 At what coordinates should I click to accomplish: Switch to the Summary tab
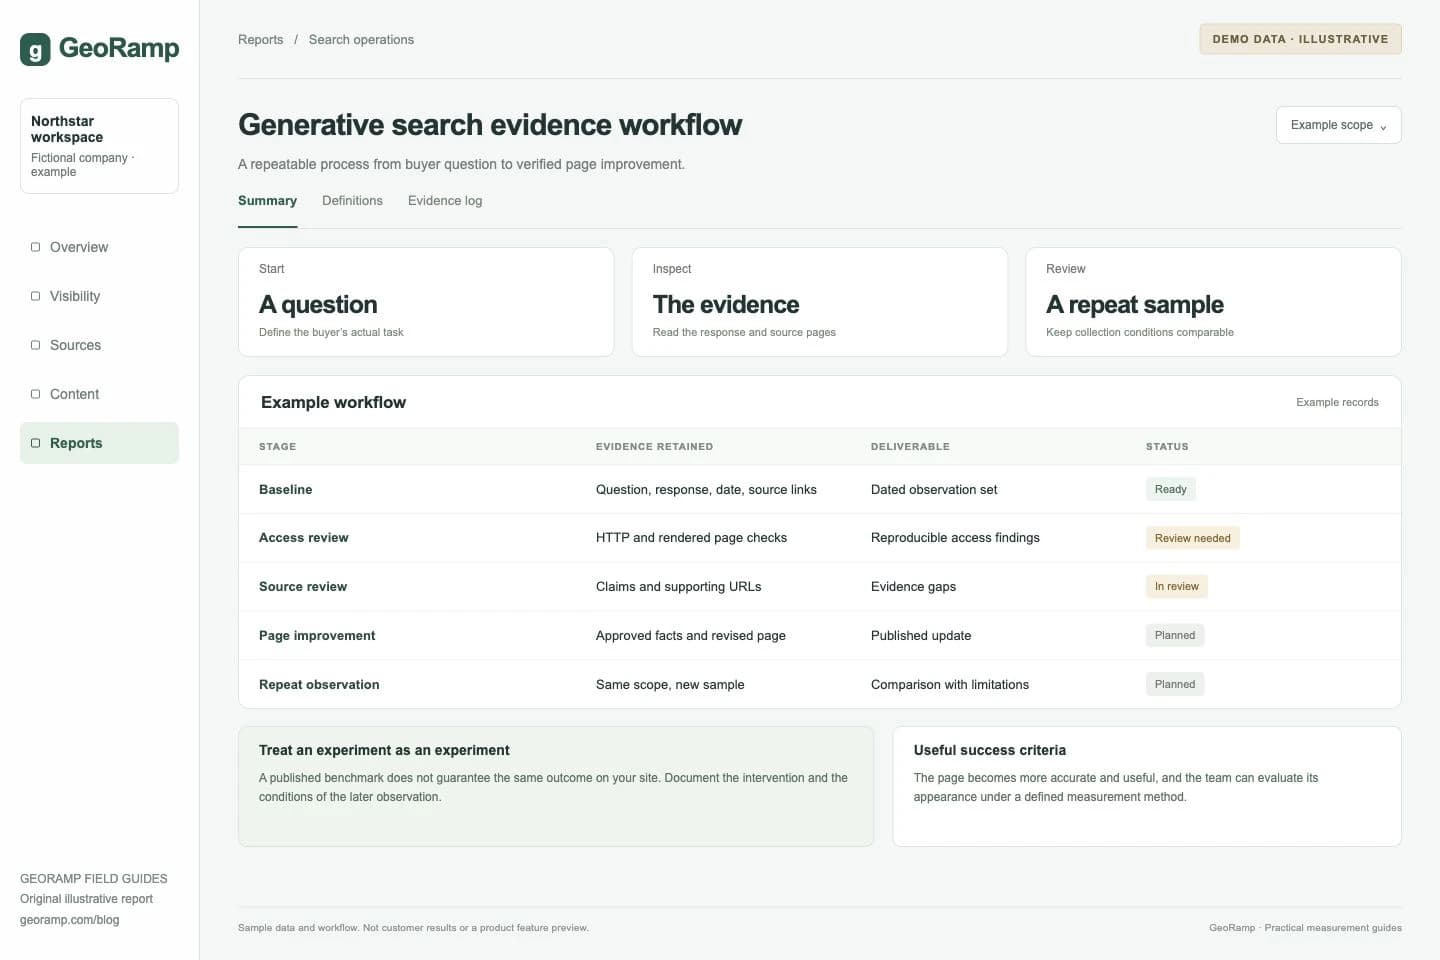click(x=267, y=201)
